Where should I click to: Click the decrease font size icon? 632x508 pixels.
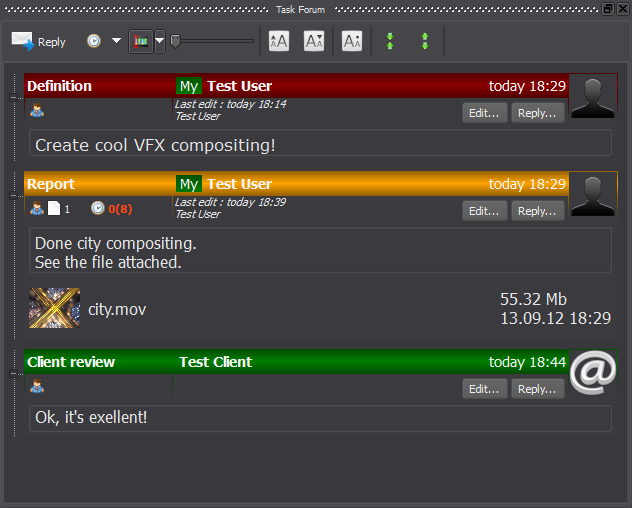pyautogui.click(x=314, y=41)
